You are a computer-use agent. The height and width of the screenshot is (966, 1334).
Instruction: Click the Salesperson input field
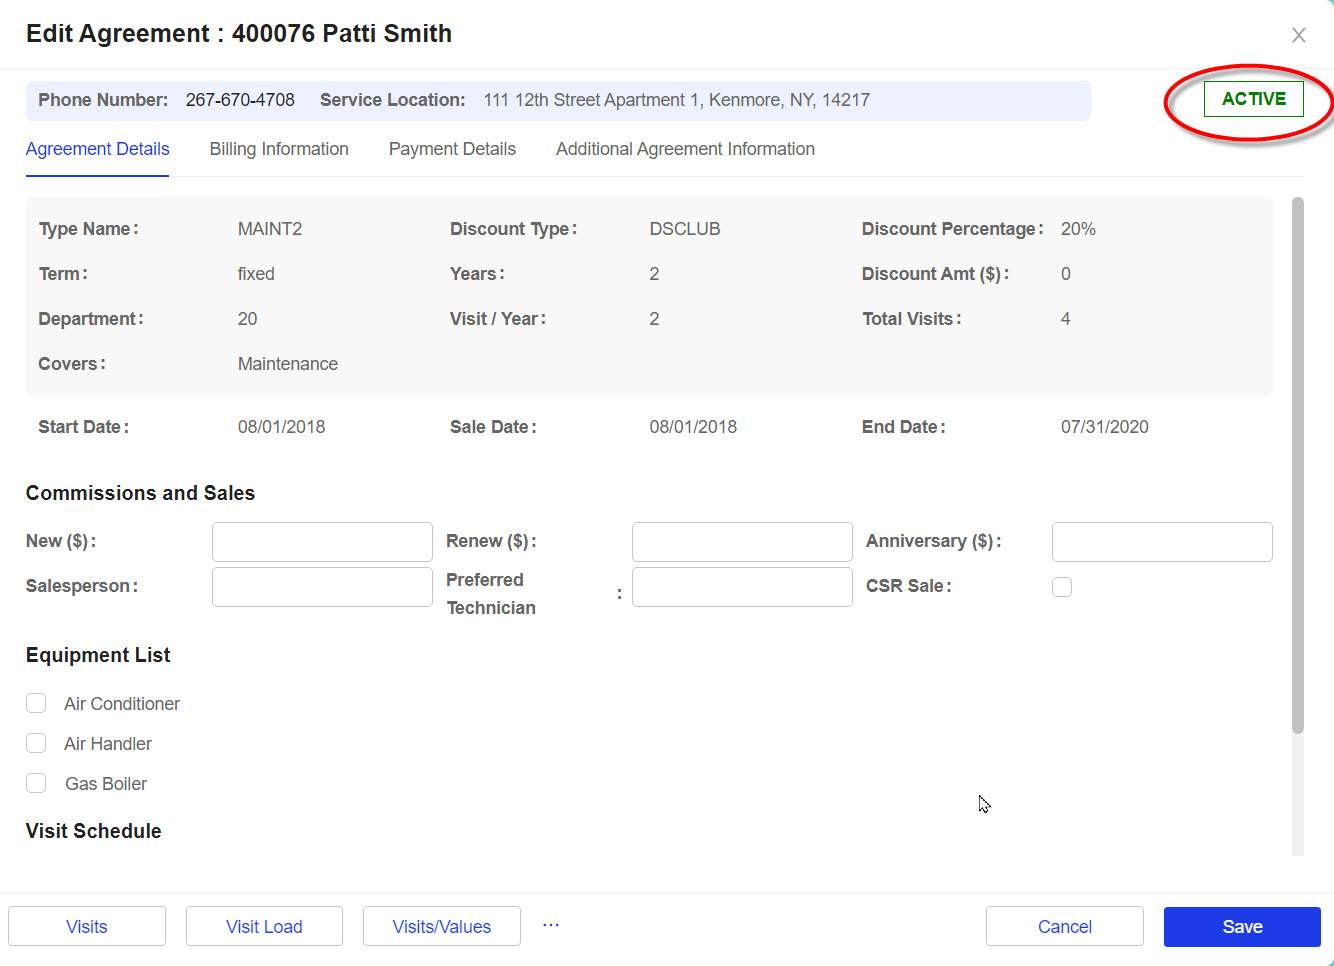point(322,587)
